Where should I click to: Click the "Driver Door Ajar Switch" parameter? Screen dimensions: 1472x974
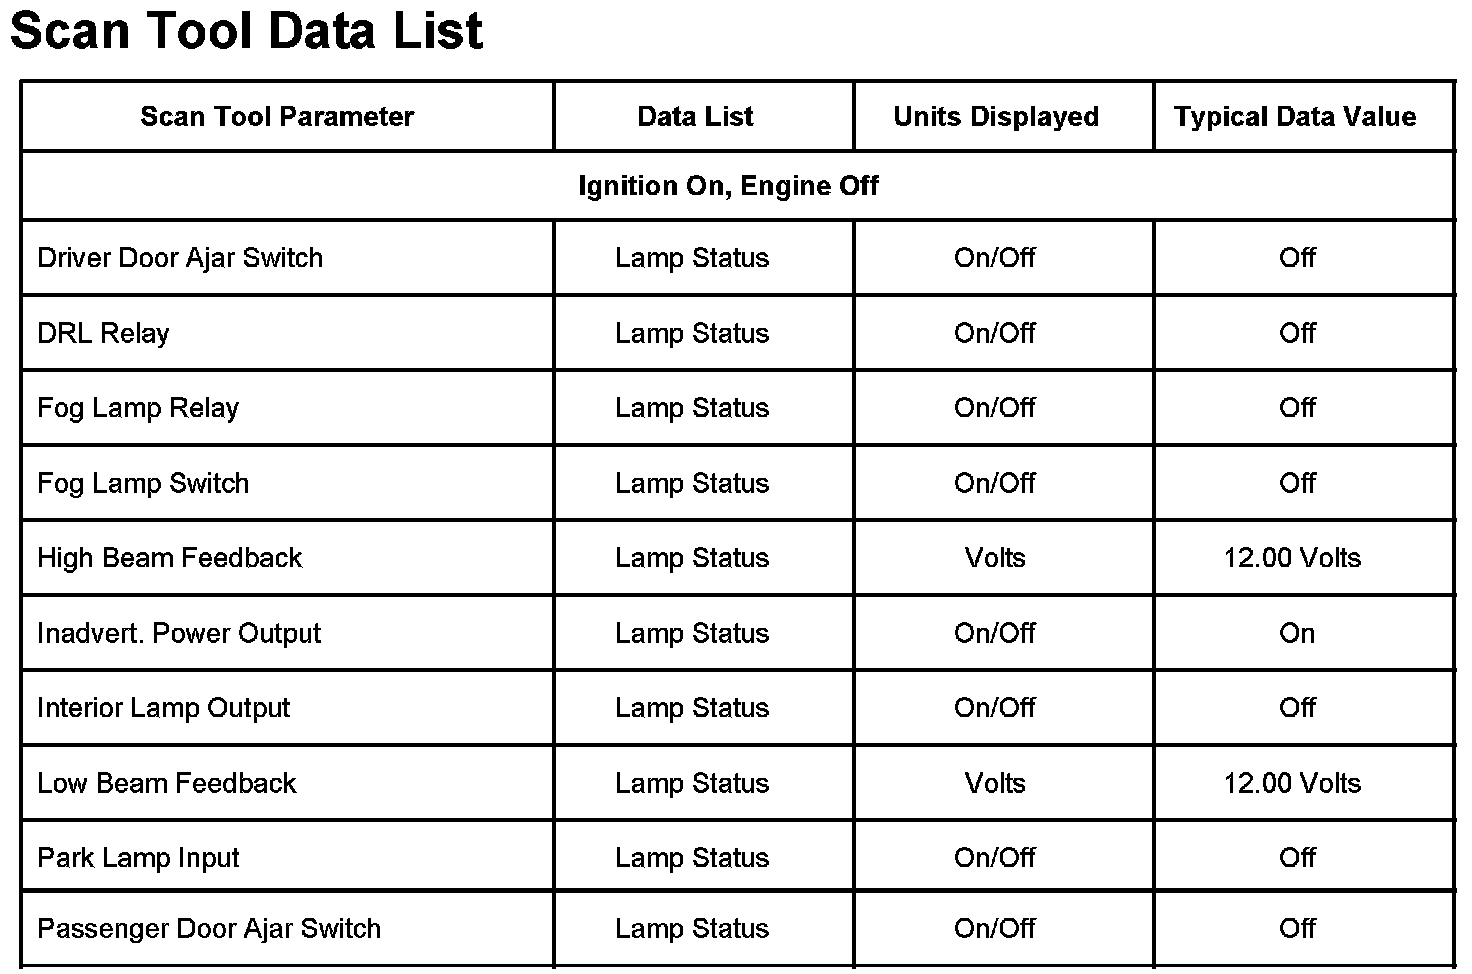click(180, 258)
